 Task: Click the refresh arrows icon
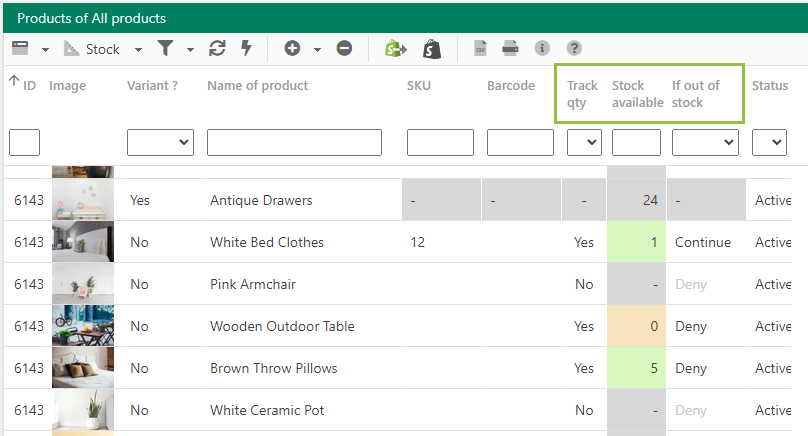click(x=217, y=48)
